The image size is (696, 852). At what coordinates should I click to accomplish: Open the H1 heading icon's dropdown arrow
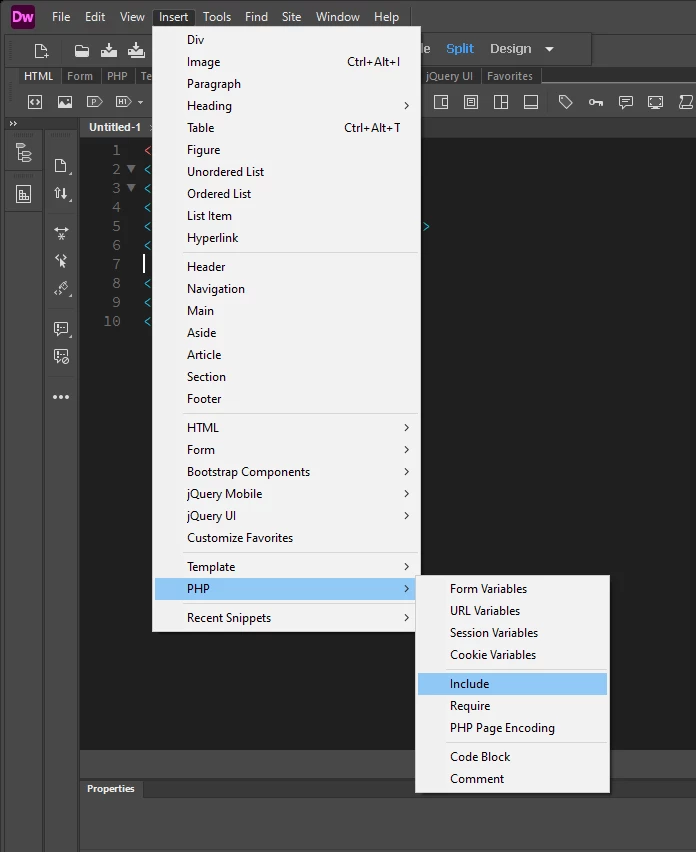140,102
